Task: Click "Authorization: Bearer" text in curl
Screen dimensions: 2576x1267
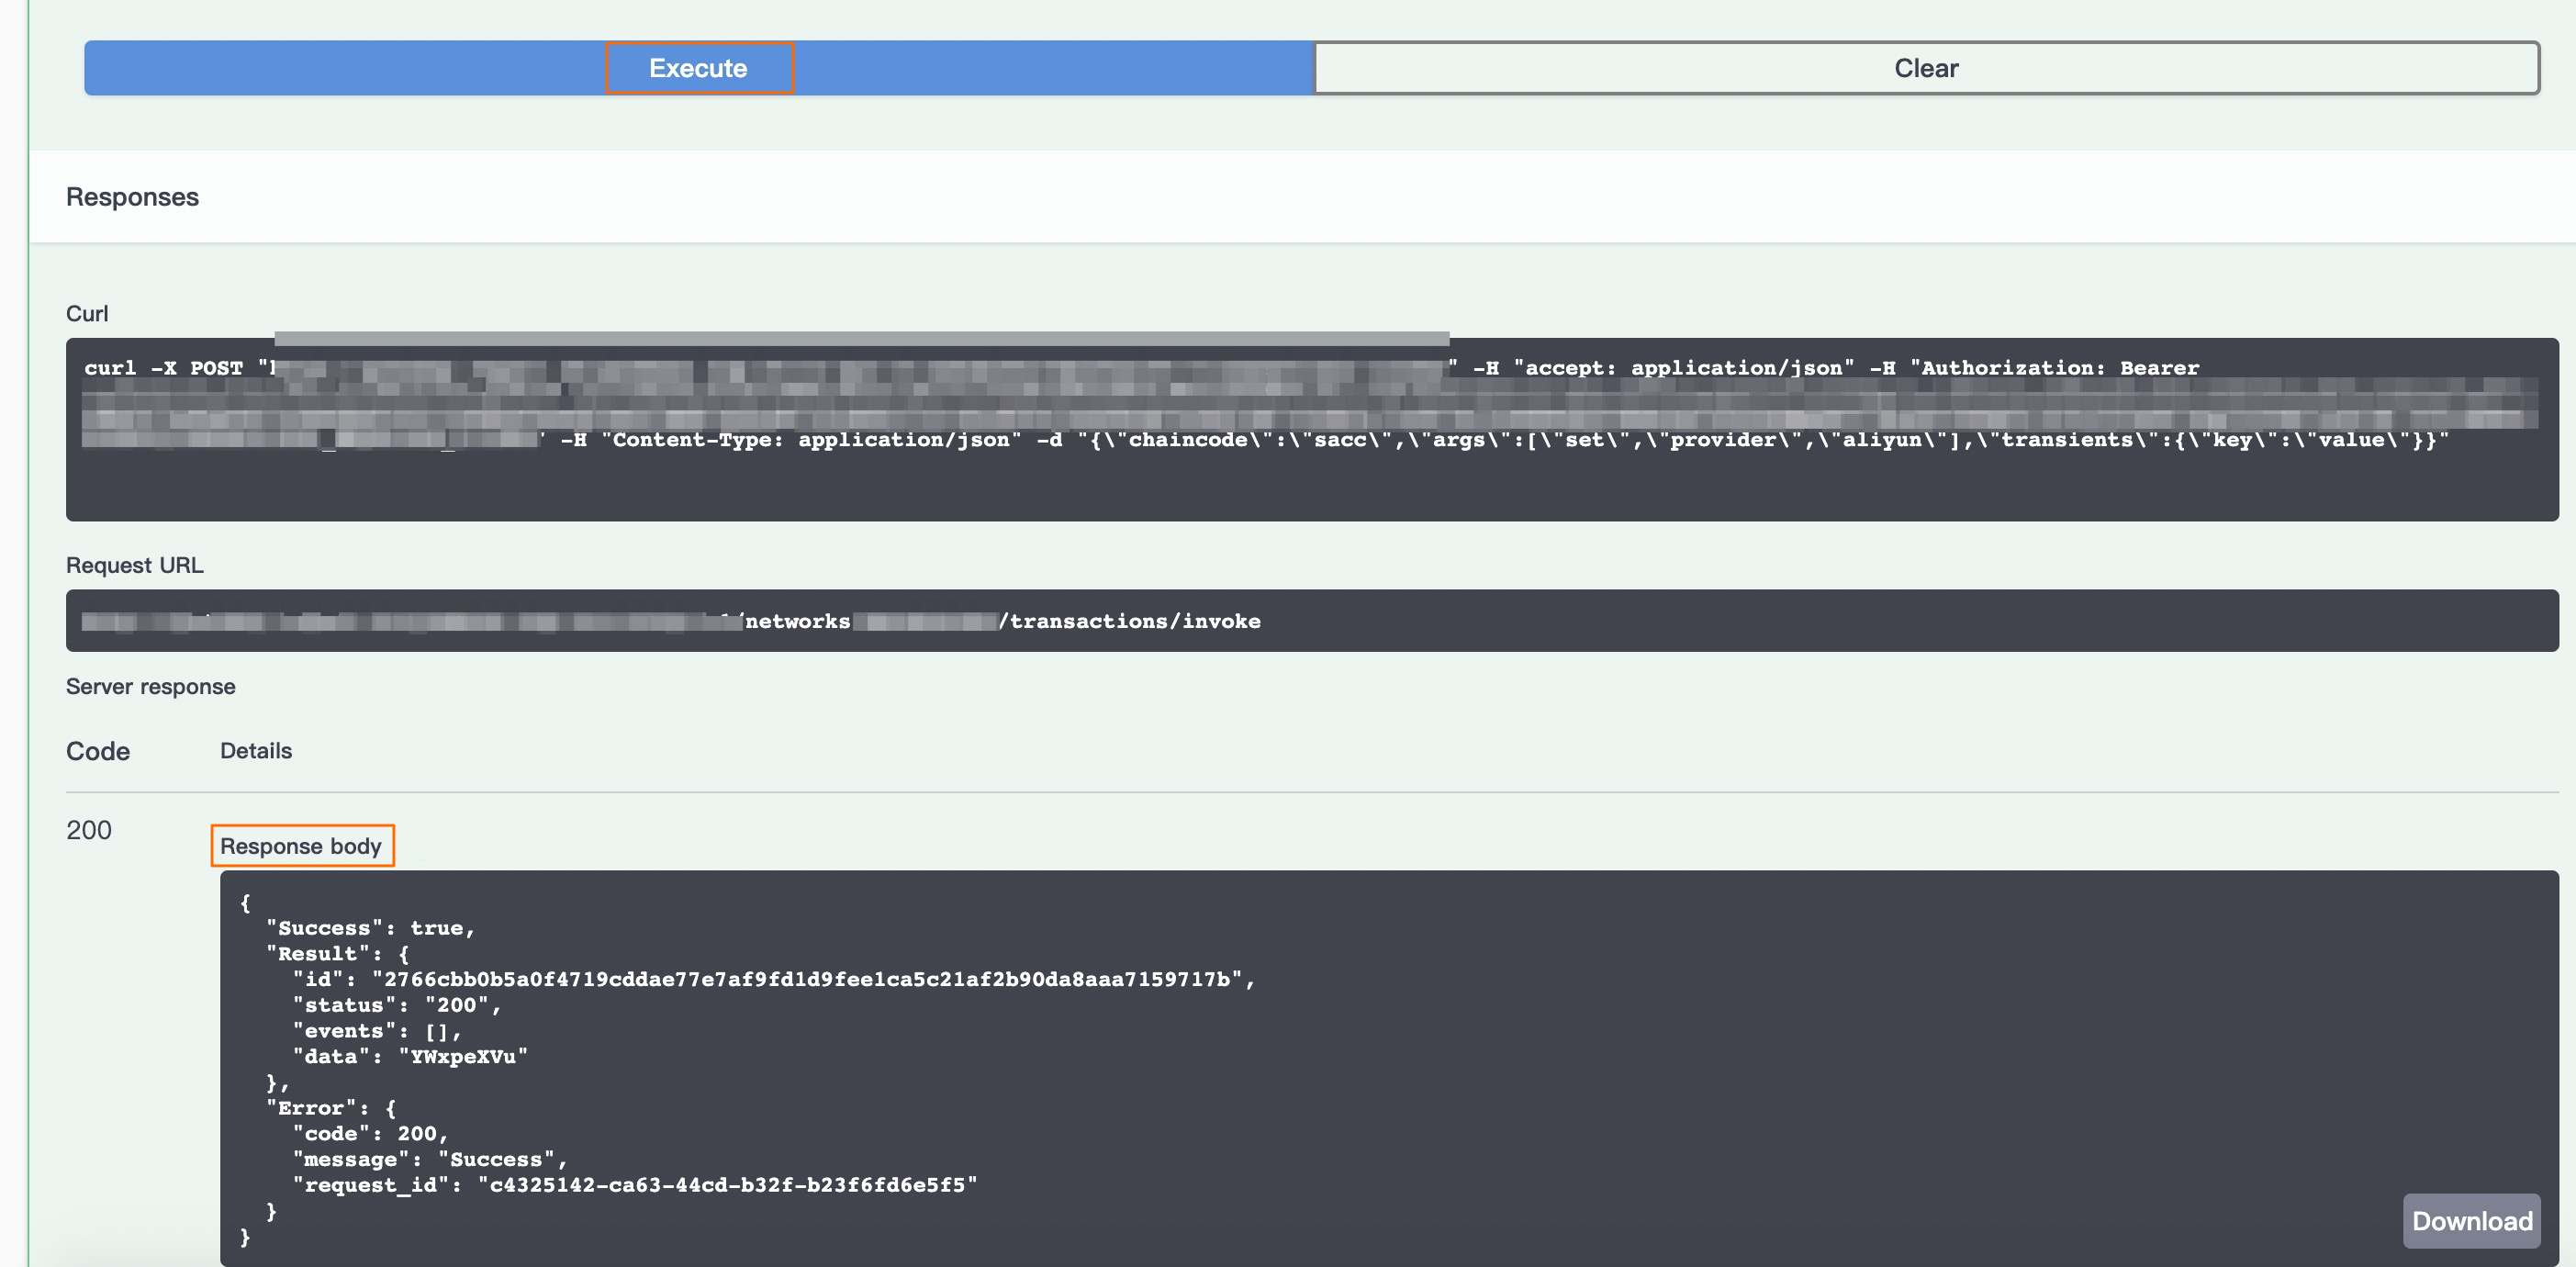Action: [x=2058, y=368]
